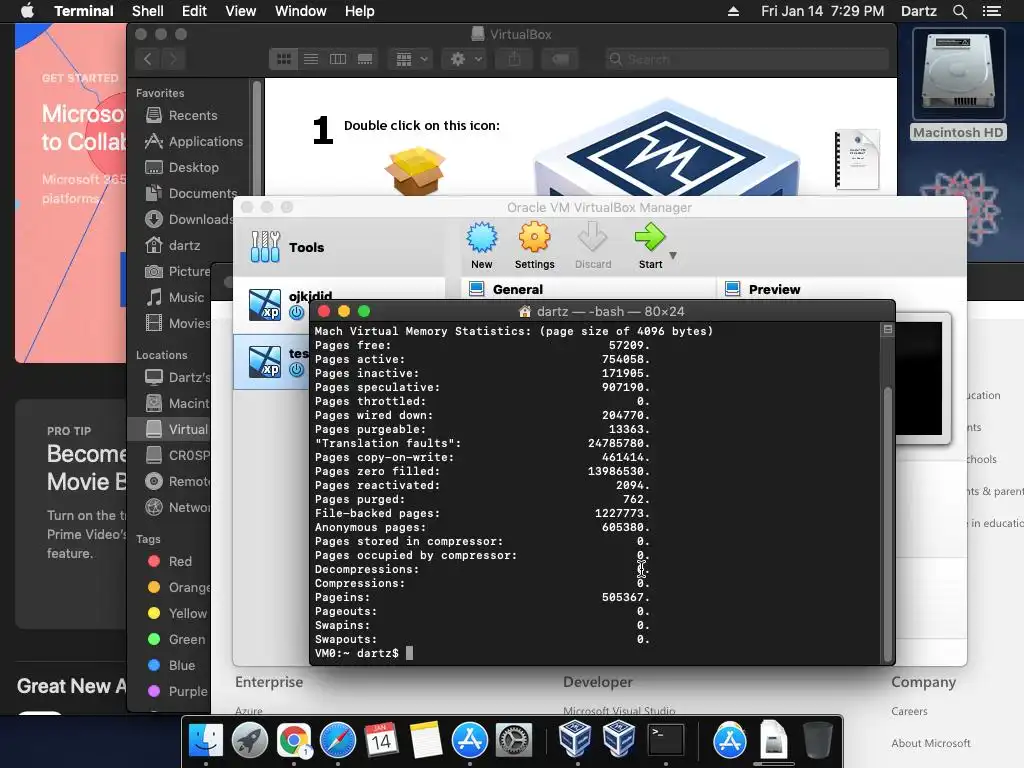This screenshot has width=1024, height=768.
Task: Click the Dartz user menu
Action: coord(918,11)
